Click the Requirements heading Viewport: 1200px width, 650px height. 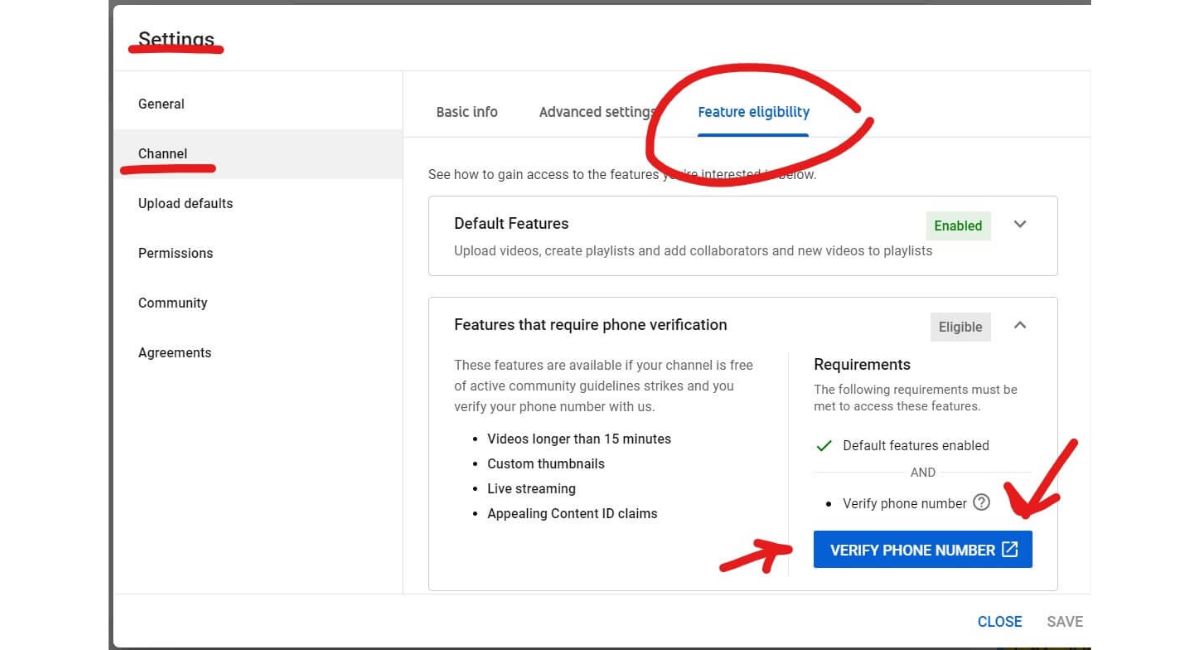862,365
